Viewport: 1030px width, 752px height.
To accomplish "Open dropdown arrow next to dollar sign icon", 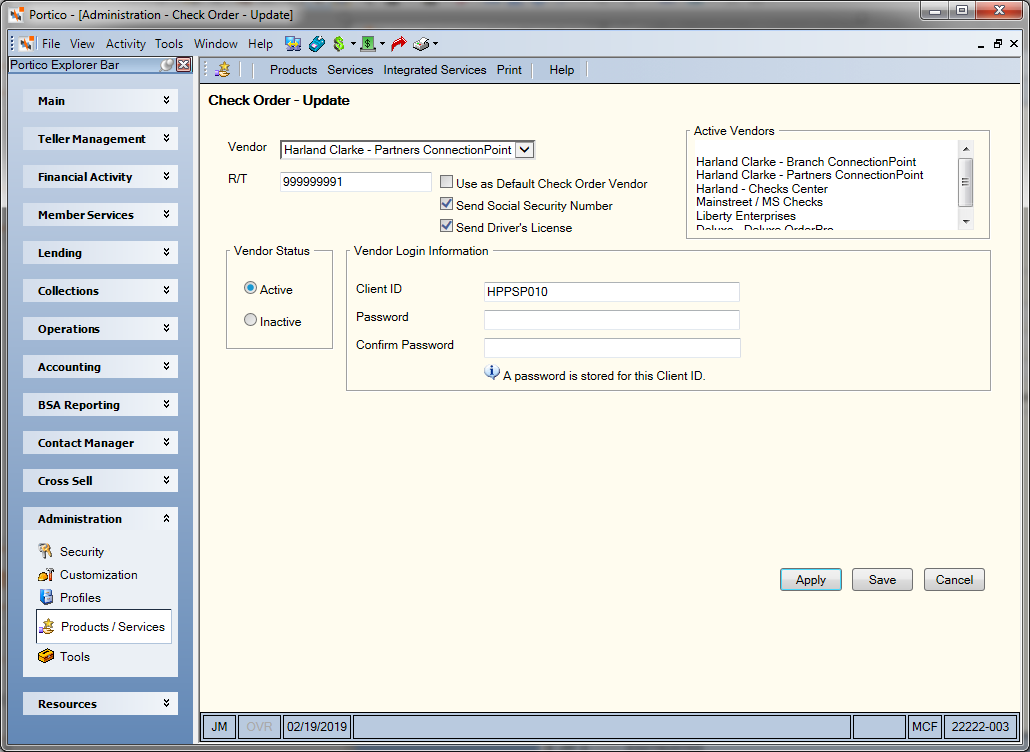I will pyautogui.click(x=353, y=44).
